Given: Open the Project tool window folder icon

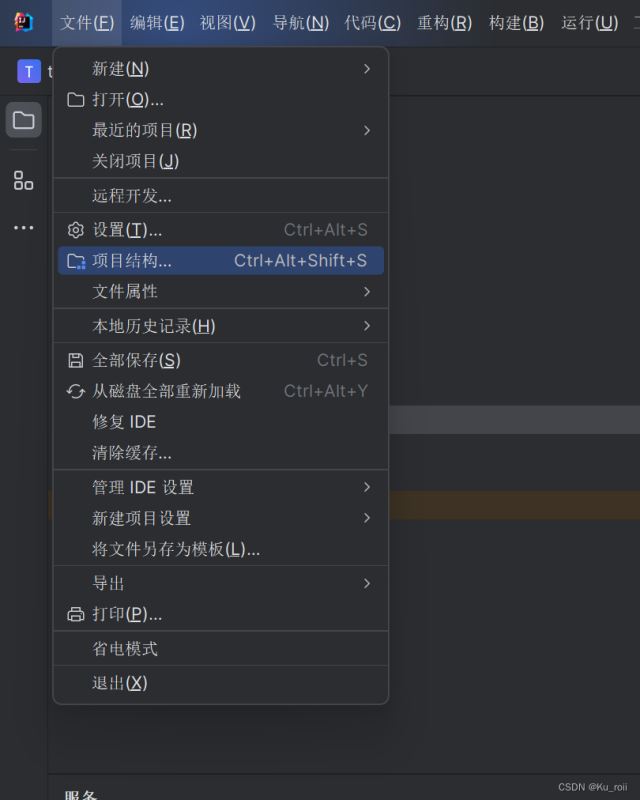Looking at the screenshot, I should 24,120.
